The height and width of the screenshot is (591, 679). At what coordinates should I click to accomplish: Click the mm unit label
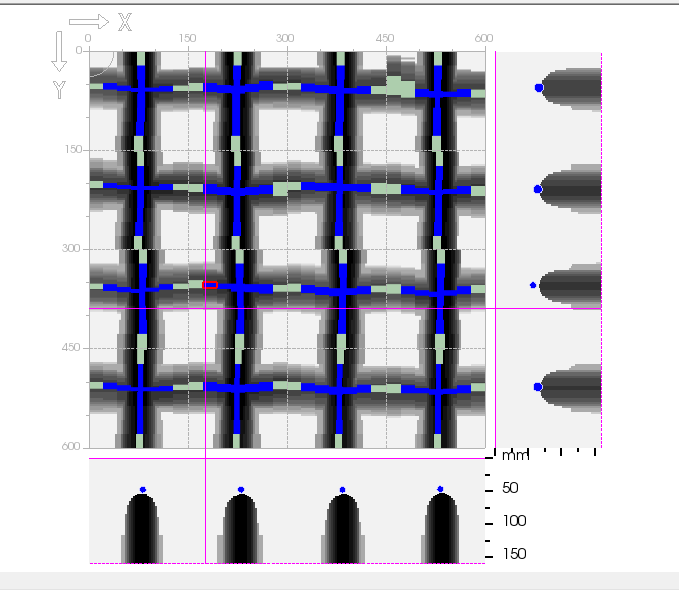pos(515,456)
